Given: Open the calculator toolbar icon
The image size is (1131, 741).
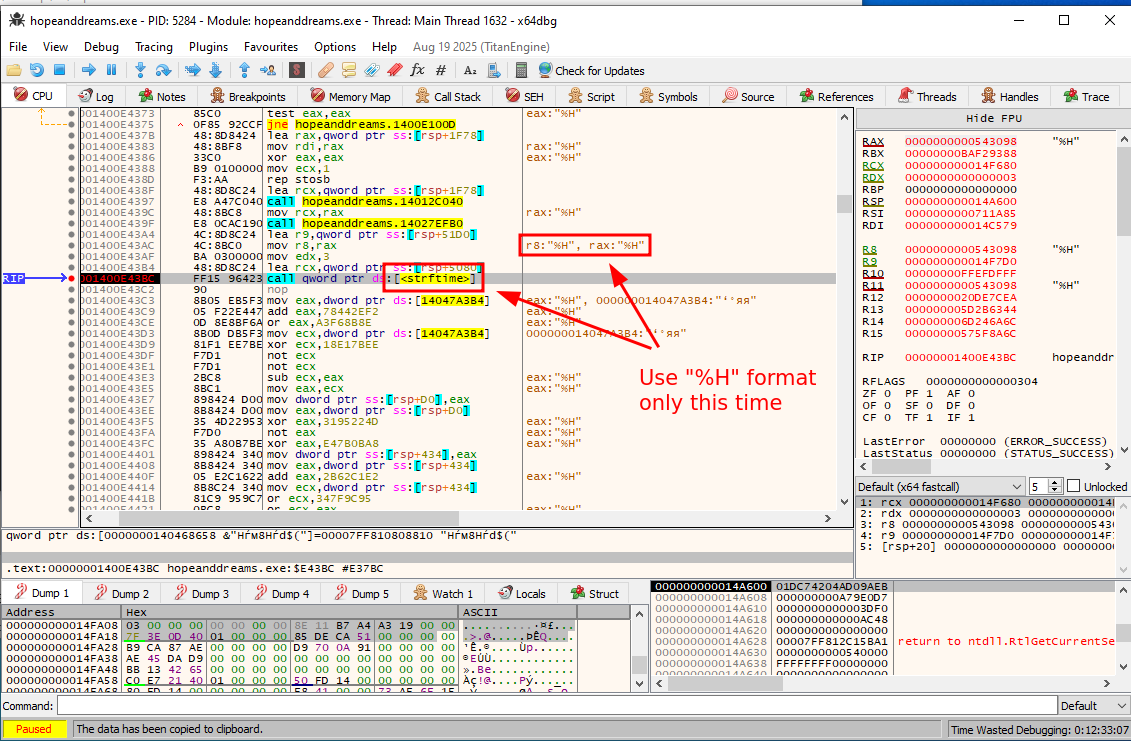Looking at the screenshot, I should tap(520, 70).
